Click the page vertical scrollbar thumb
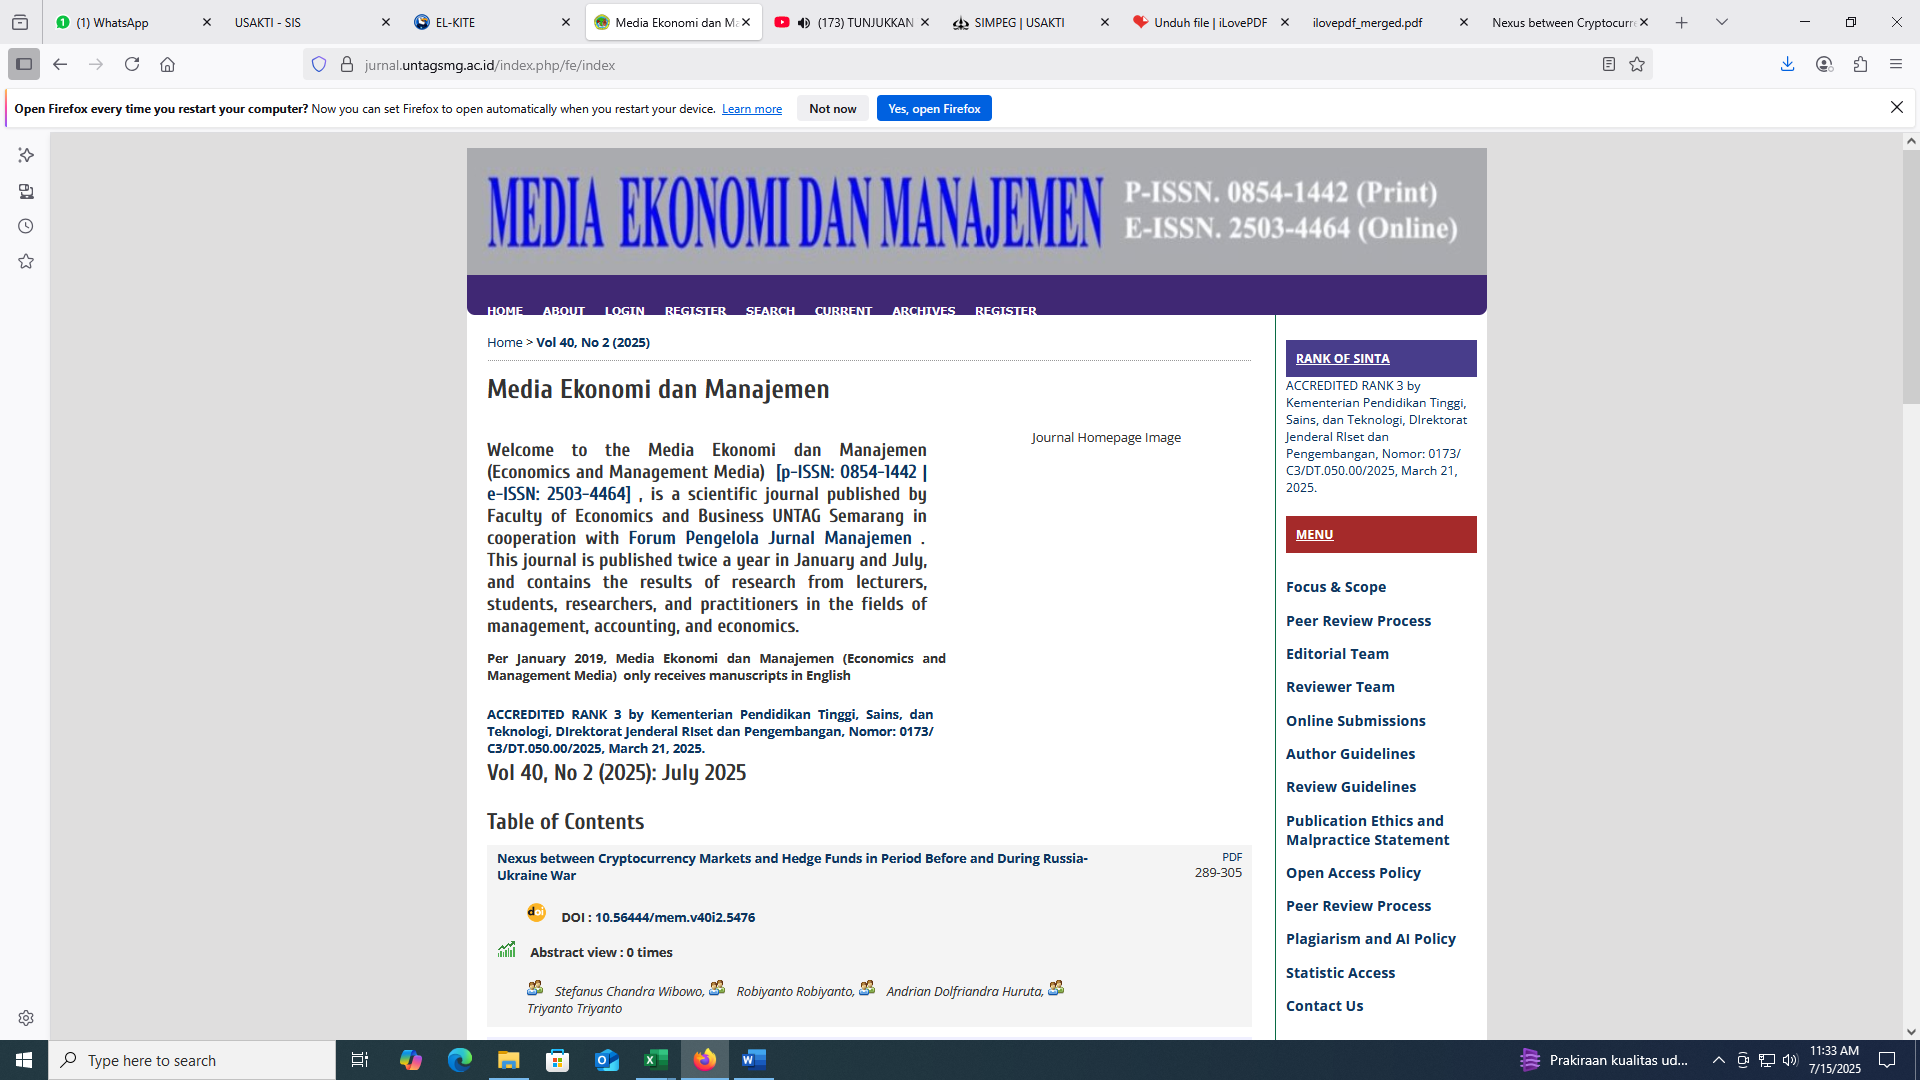Screen dimensions: 1920x1080 click(1911, 277)
